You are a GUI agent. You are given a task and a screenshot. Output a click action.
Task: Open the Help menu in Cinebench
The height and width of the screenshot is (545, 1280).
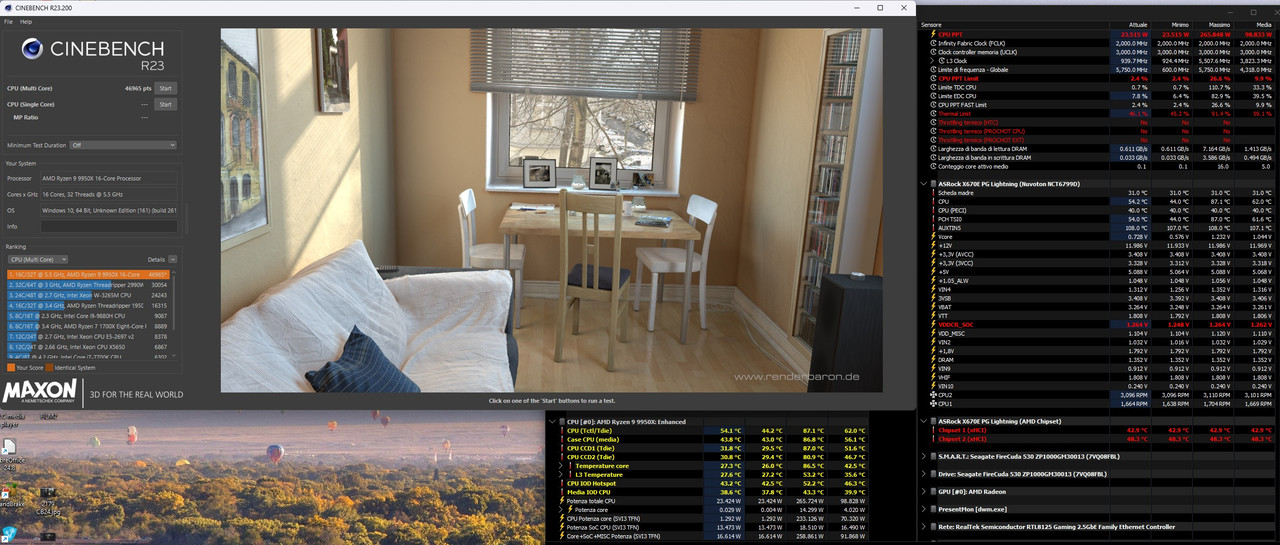[26, 21]
